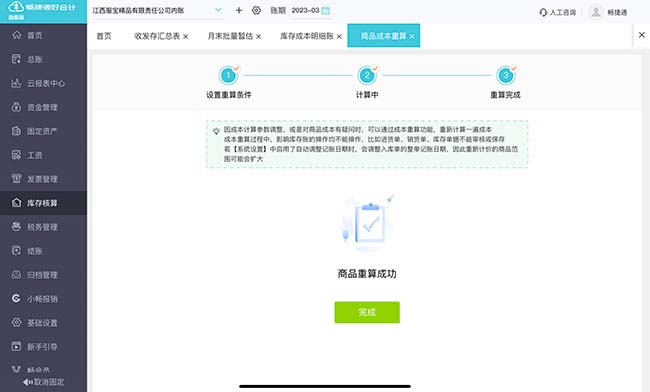Click the user avatar icon

(596, 12)
